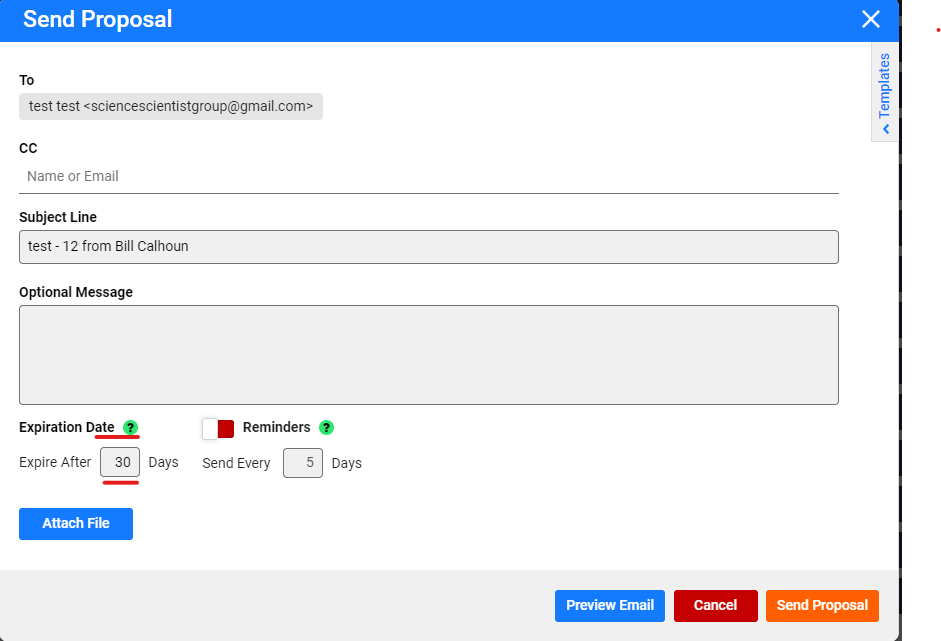Screen dimensions: 941x641
Task: Click the Send Every days field
Action: [x=303, y=463]
